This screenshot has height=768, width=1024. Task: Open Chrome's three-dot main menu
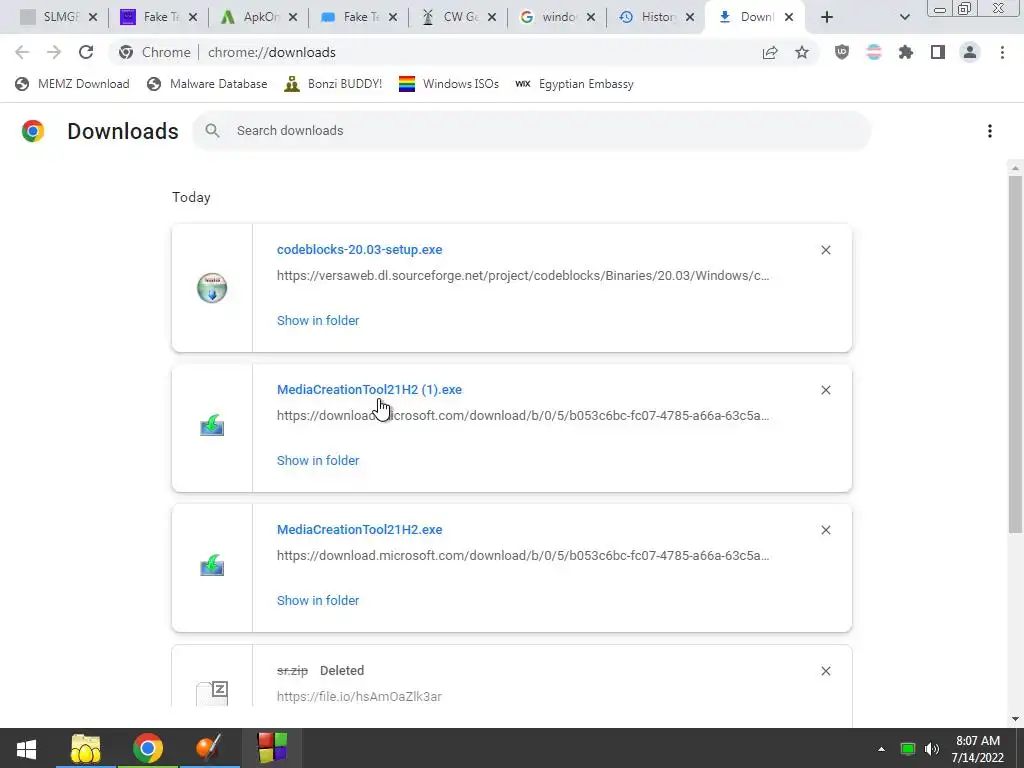click(1002, 52)
